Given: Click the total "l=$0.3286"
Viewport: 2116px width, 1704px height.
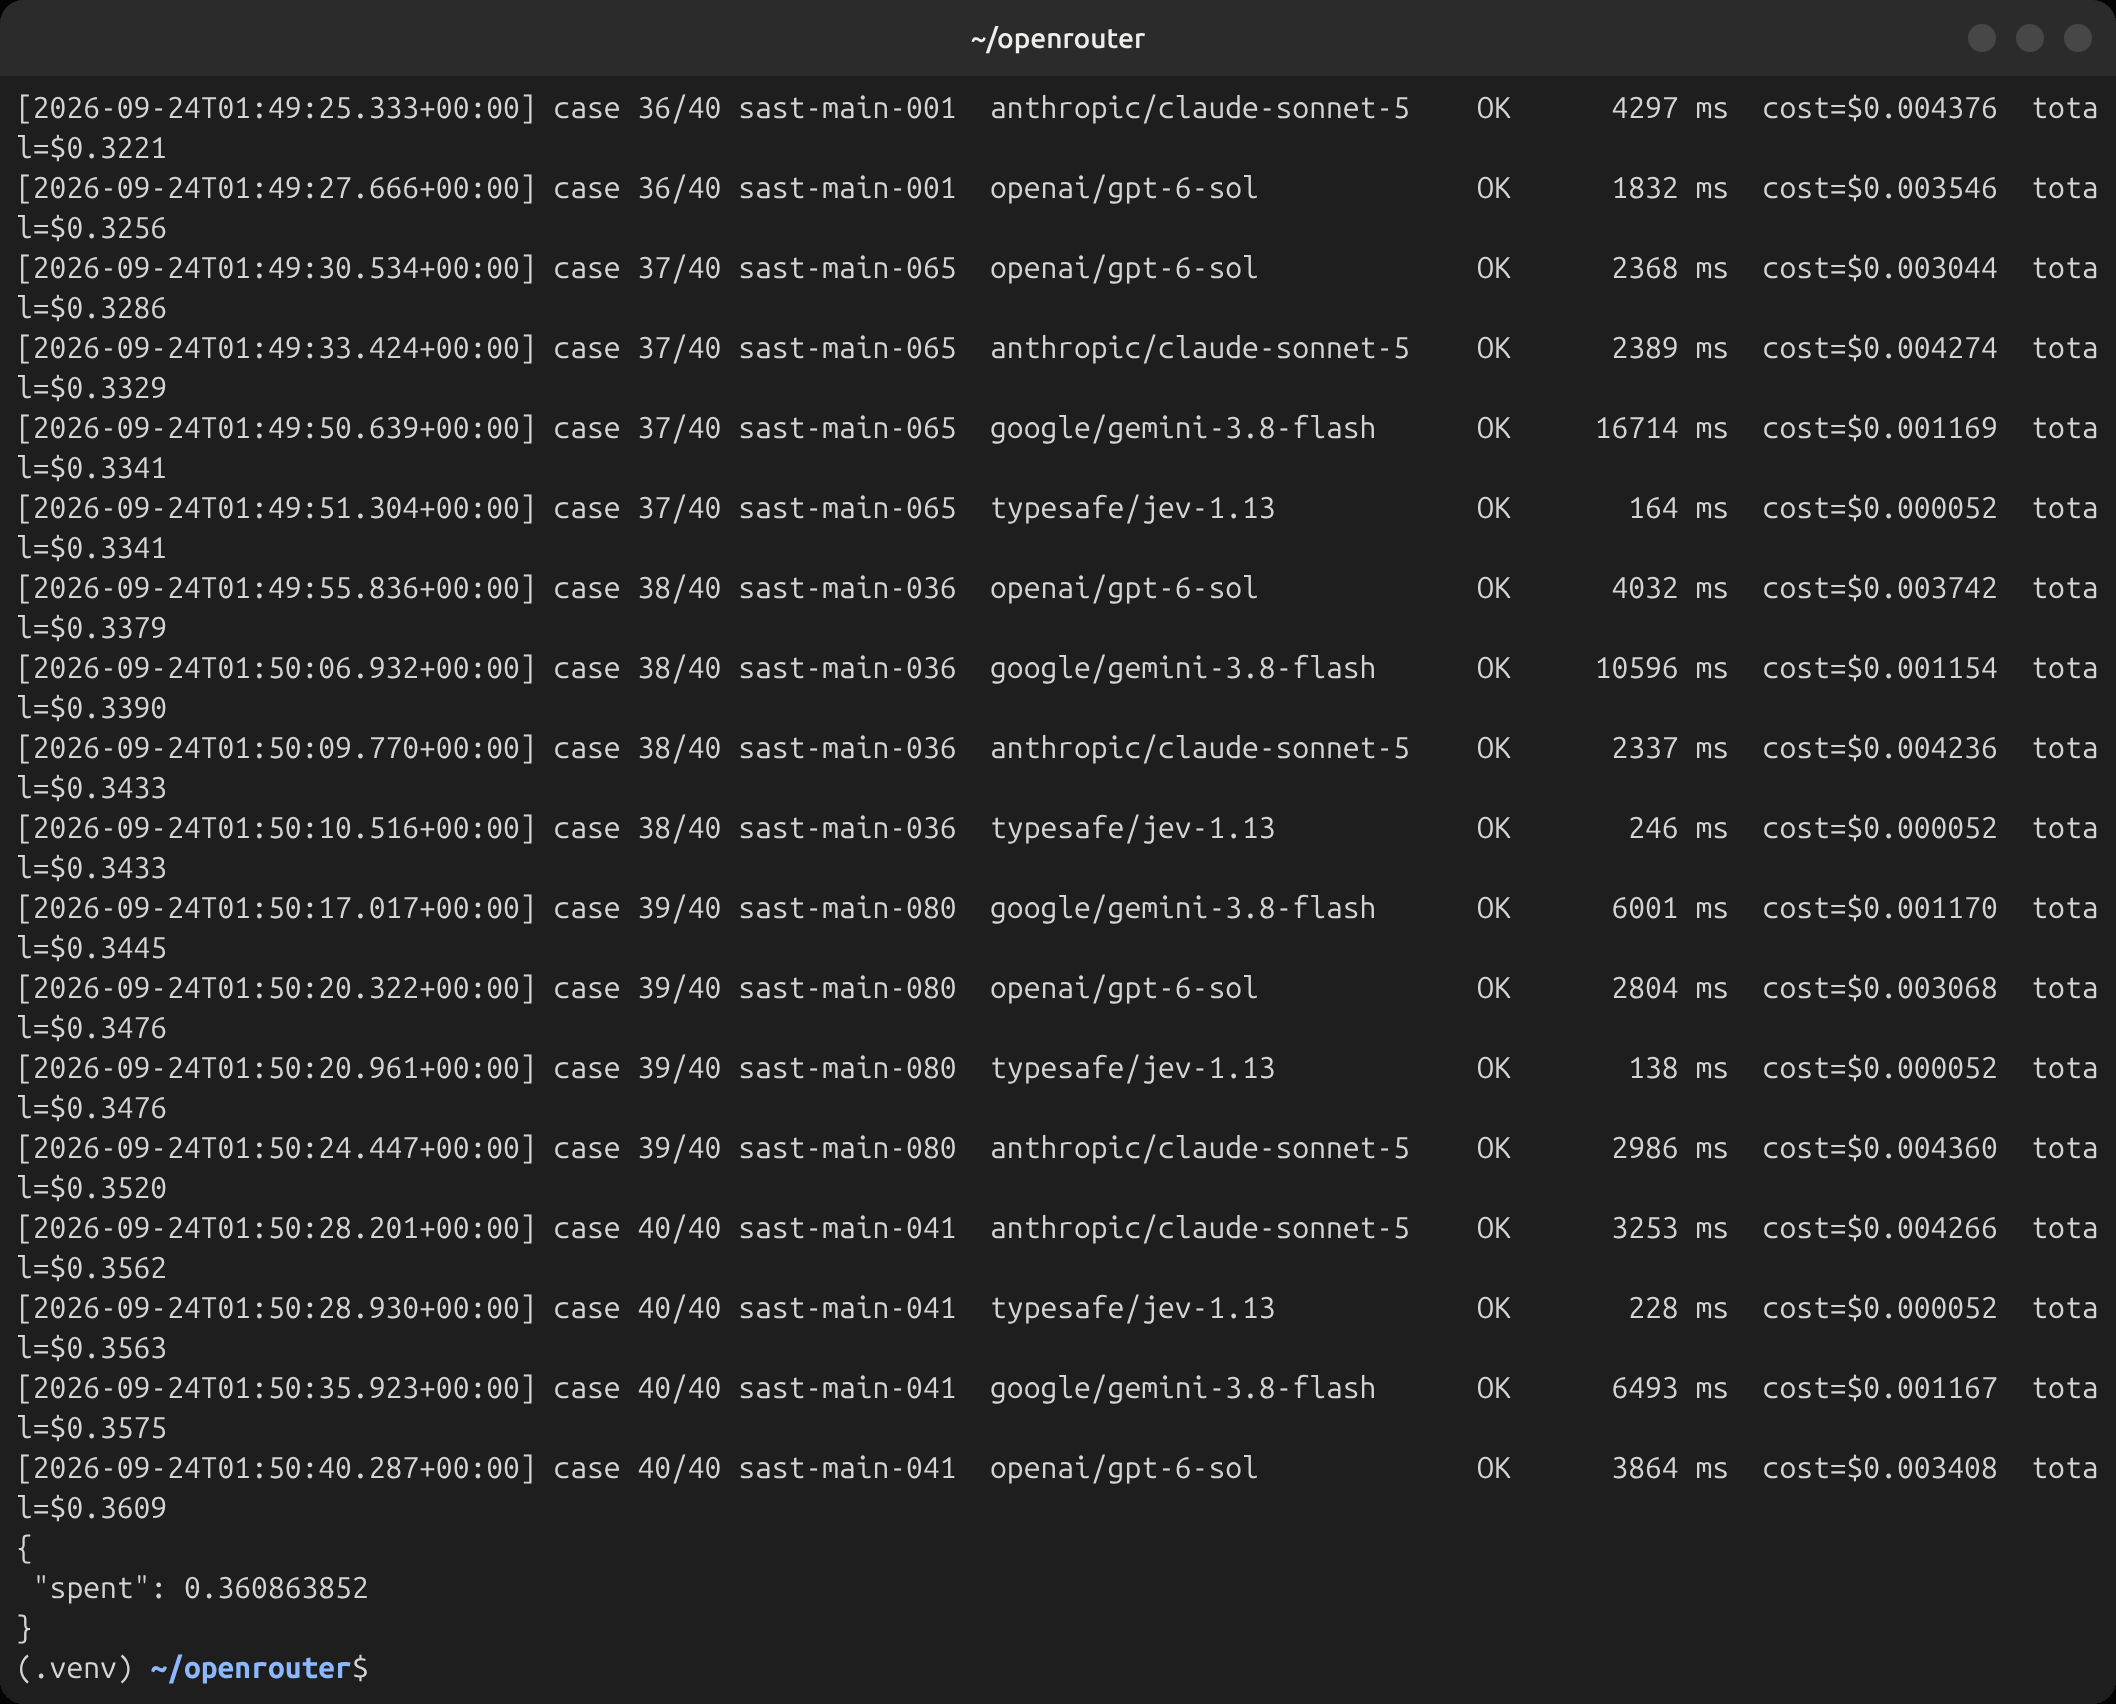Looking at the screenshot, I should (x=92, y=308).
